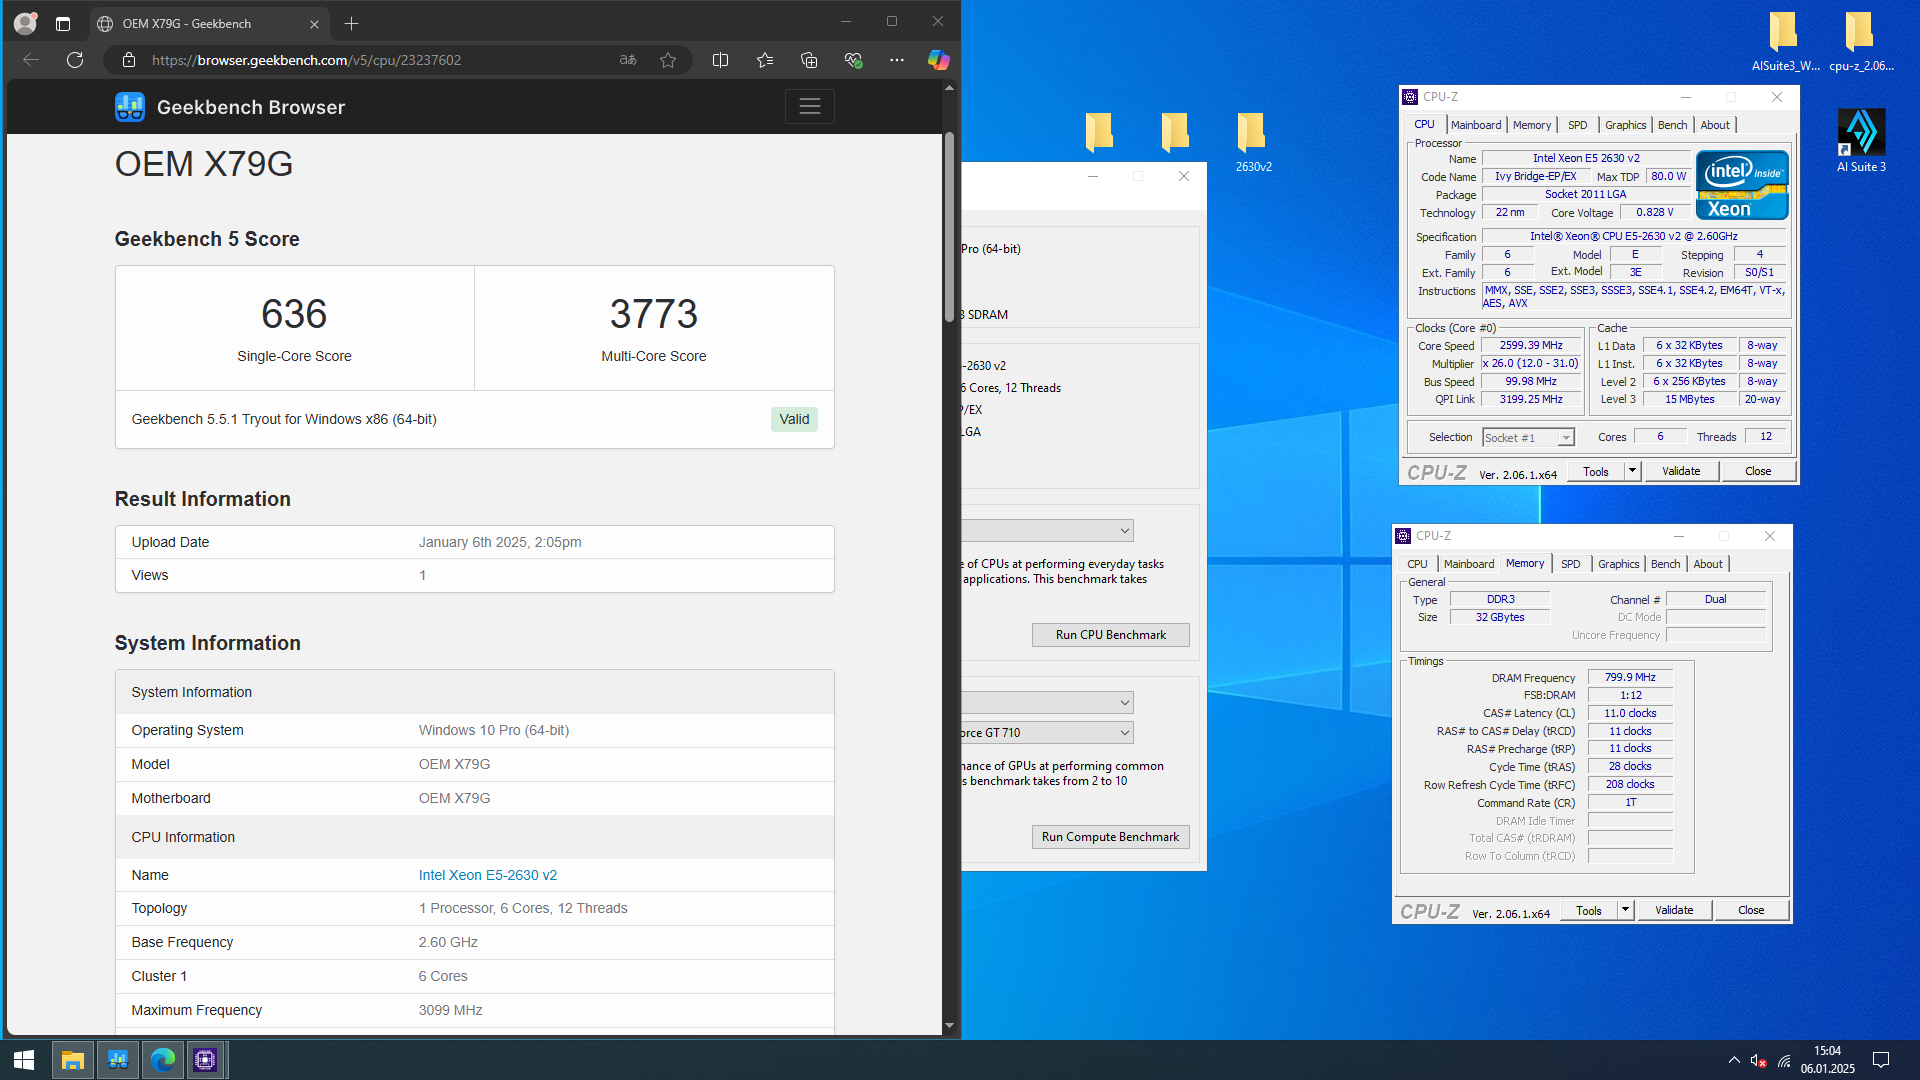Click the 3773 Multi-Core Score value

(x=654, y=314)
